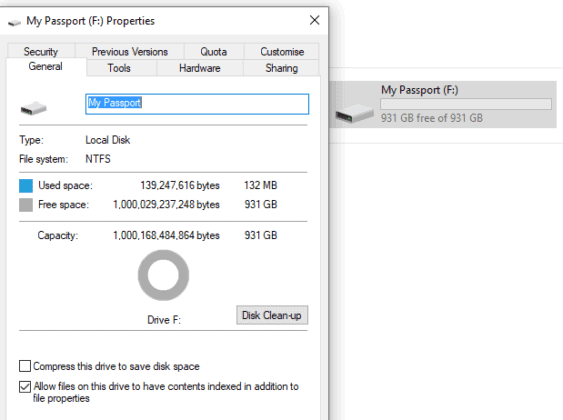
Task: Enable Compress this drive checkbox
Action: 25,366
